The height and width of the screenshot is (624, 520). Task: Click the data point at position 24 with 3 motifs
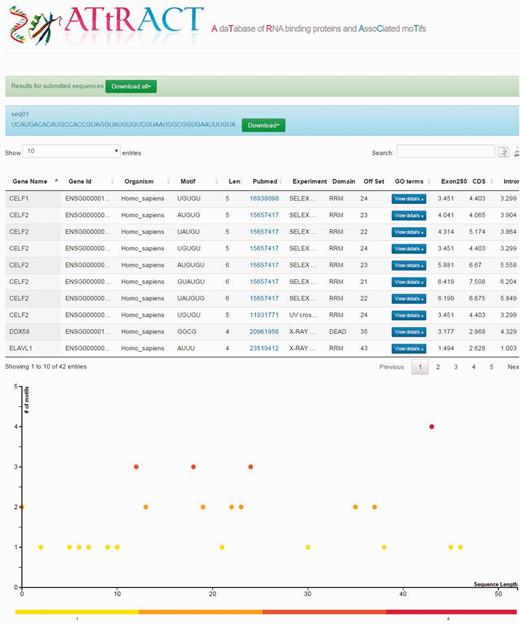click(x=250, y=467)
